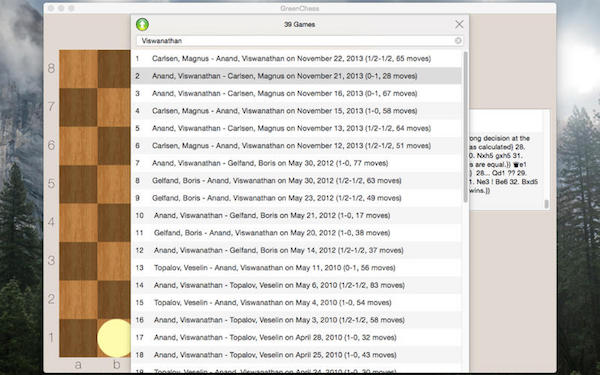
Task: Open game 7 Anand - Gelfand, 77 moves
Action: [x=296, y=163]
